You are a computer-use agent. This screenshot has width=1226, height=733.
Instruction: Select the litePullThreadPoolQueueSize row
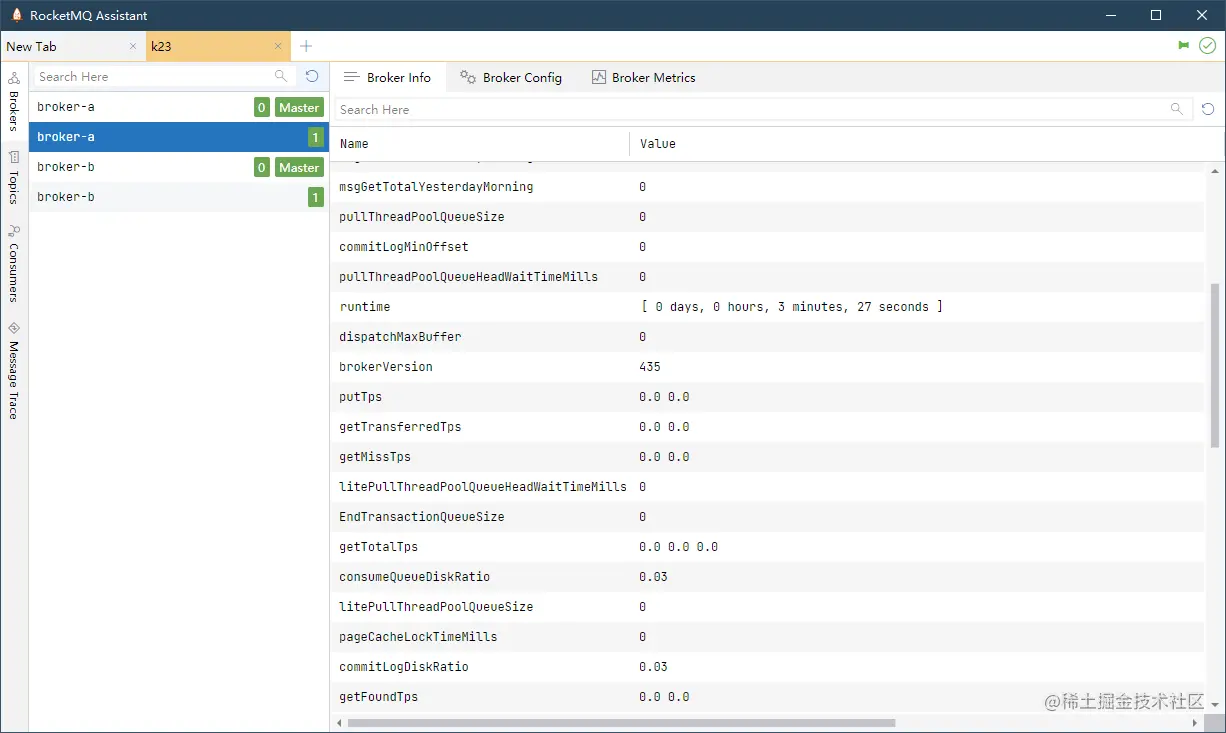coord(767,607)
